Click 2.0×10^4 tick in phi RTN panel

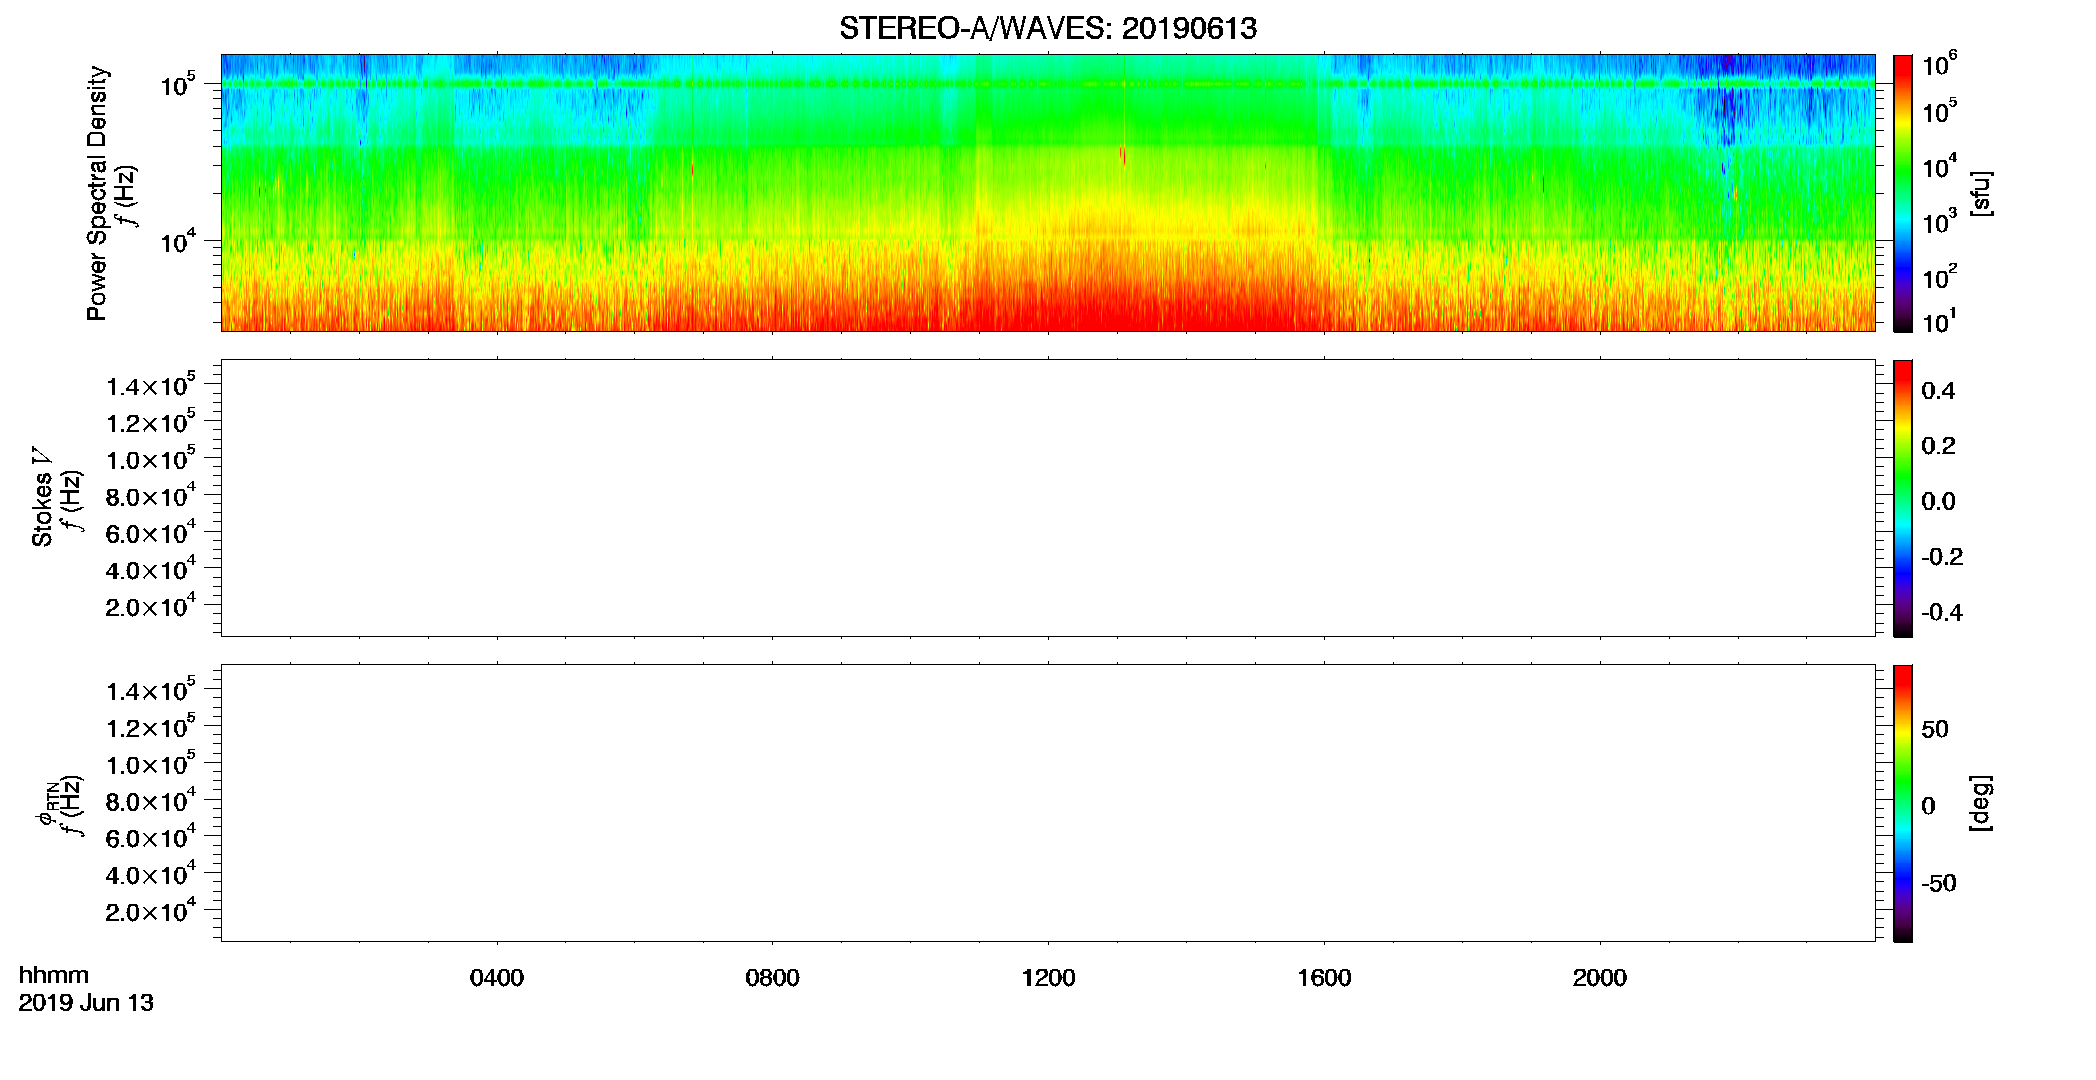point(151,911)
